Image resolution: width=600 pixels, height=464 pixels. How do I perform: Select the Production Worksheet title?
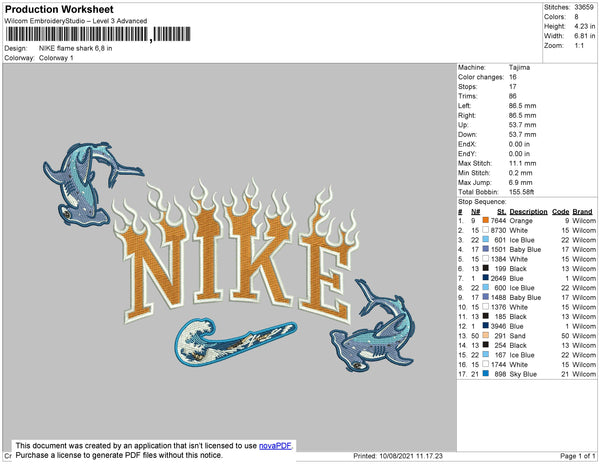point(59,10)
